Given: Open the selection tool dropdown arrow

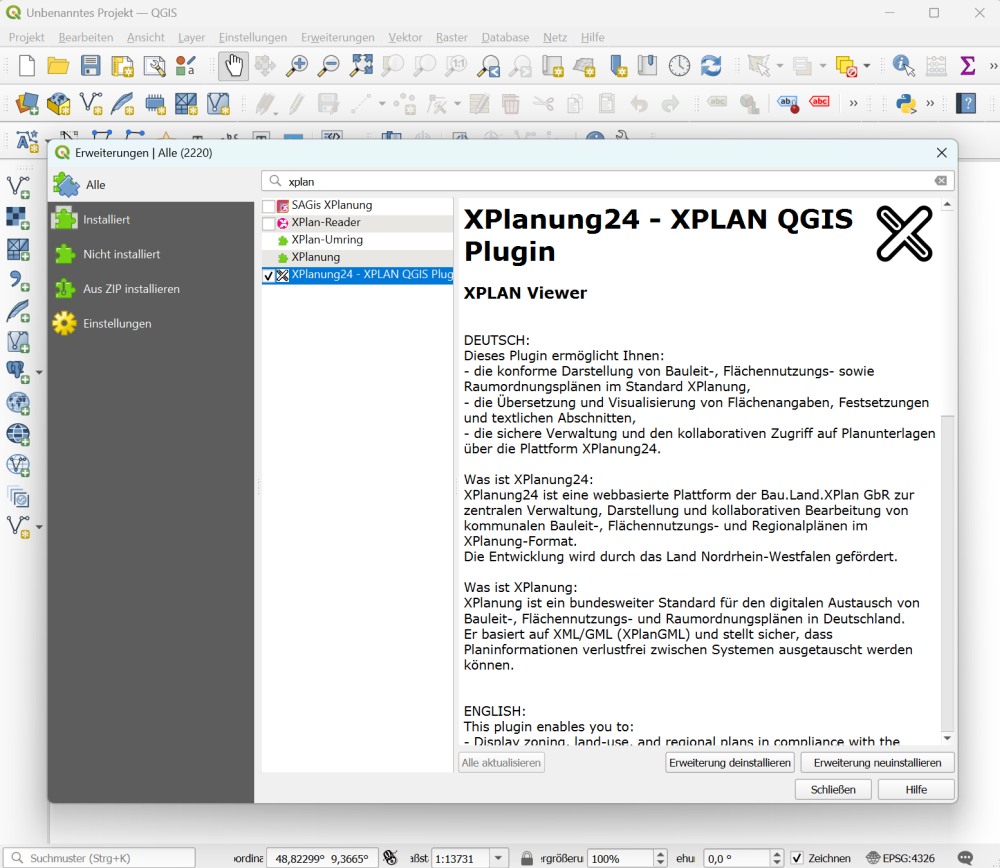Looking at the screenshot, I should (780, 66).
